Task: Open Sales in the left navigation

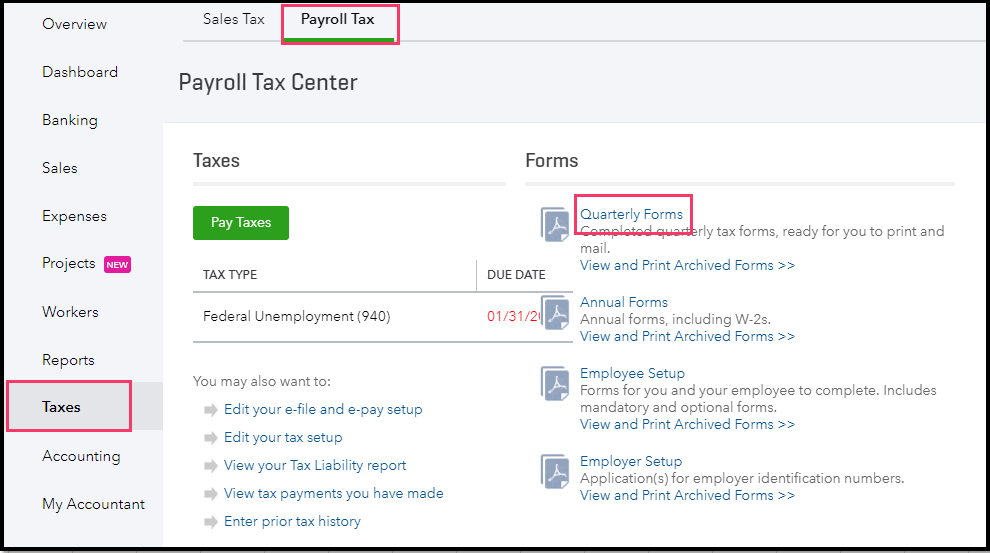Action: 60,168
